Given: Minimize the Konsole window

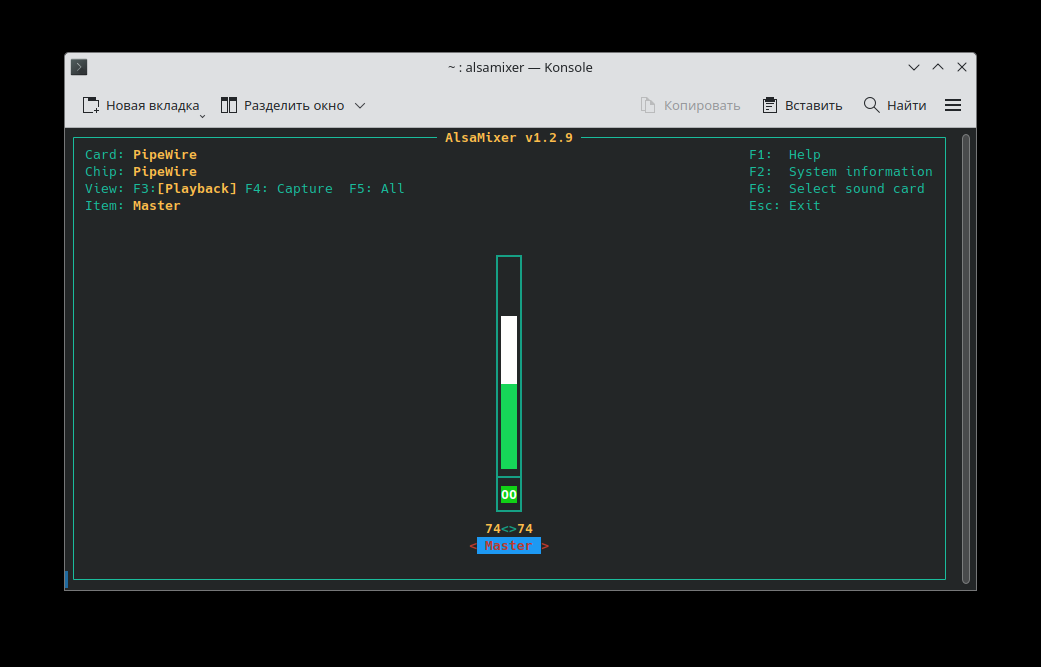Looking at the screenshot, I should coord(914,67).
